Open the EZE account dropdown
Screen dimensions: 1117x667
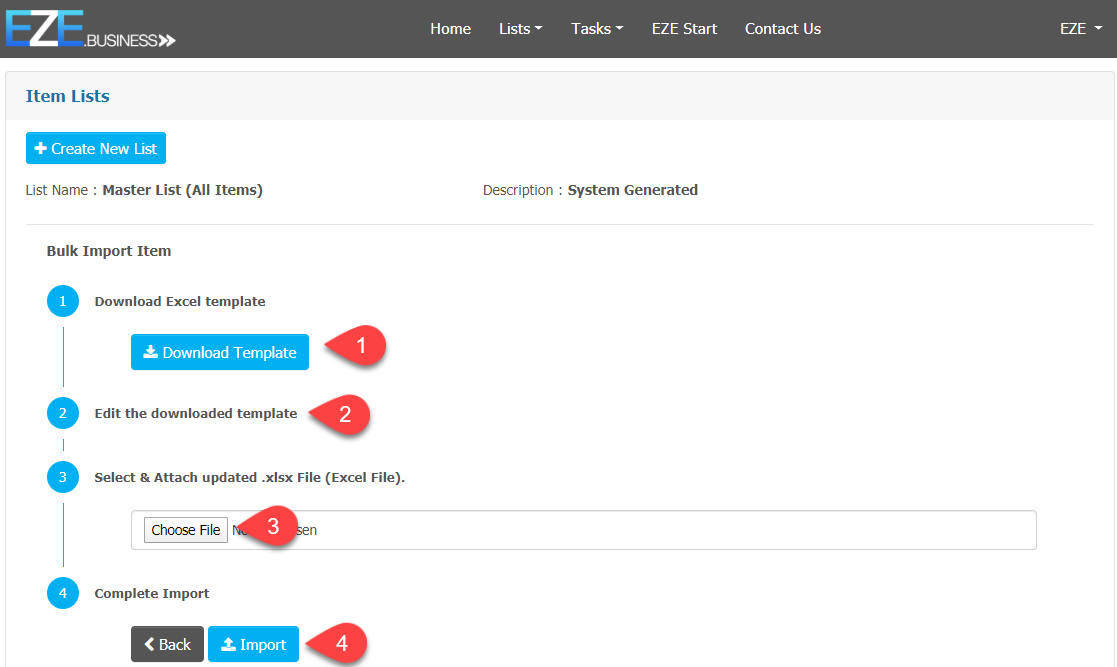pyautogui.click(x=1079, y=29)
